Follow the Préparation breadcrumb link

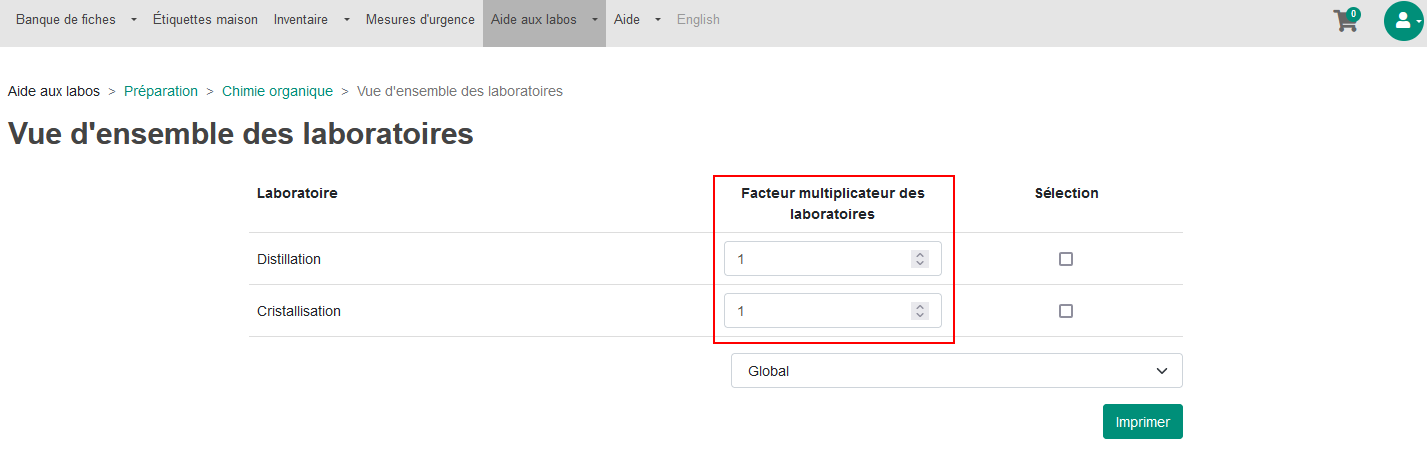tap(161, 91)
